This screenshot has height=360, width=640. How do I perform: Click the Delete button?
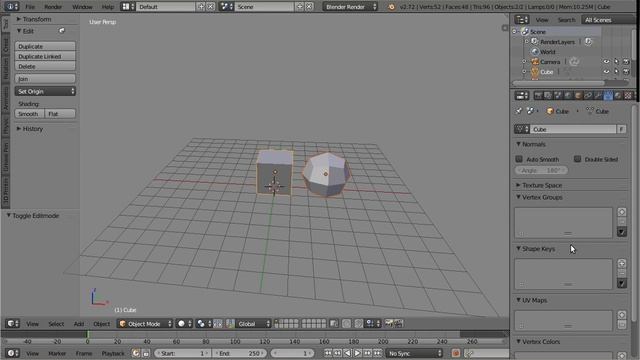[x=45, y=66]
